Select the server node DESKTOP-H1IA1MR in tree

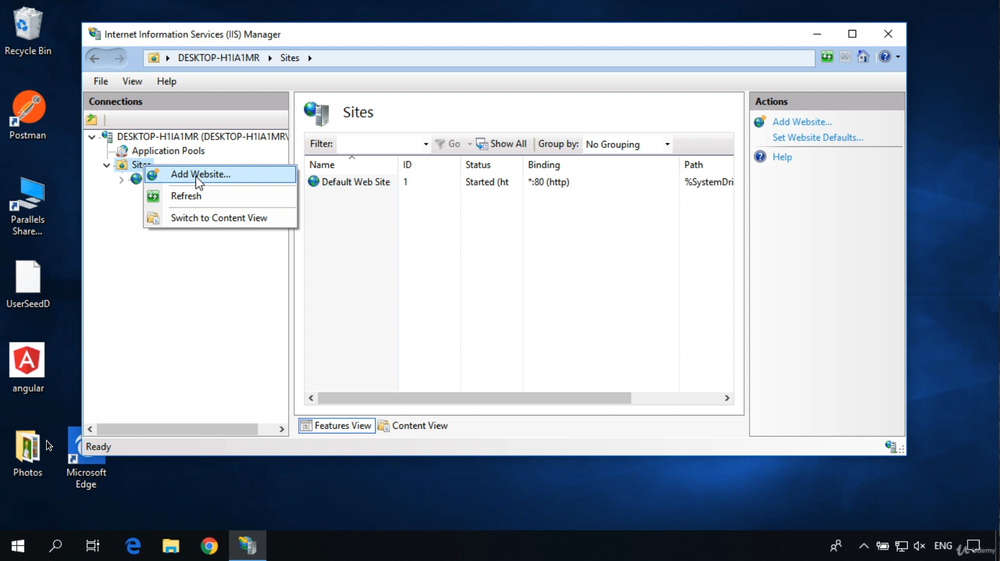click(202, 136)
